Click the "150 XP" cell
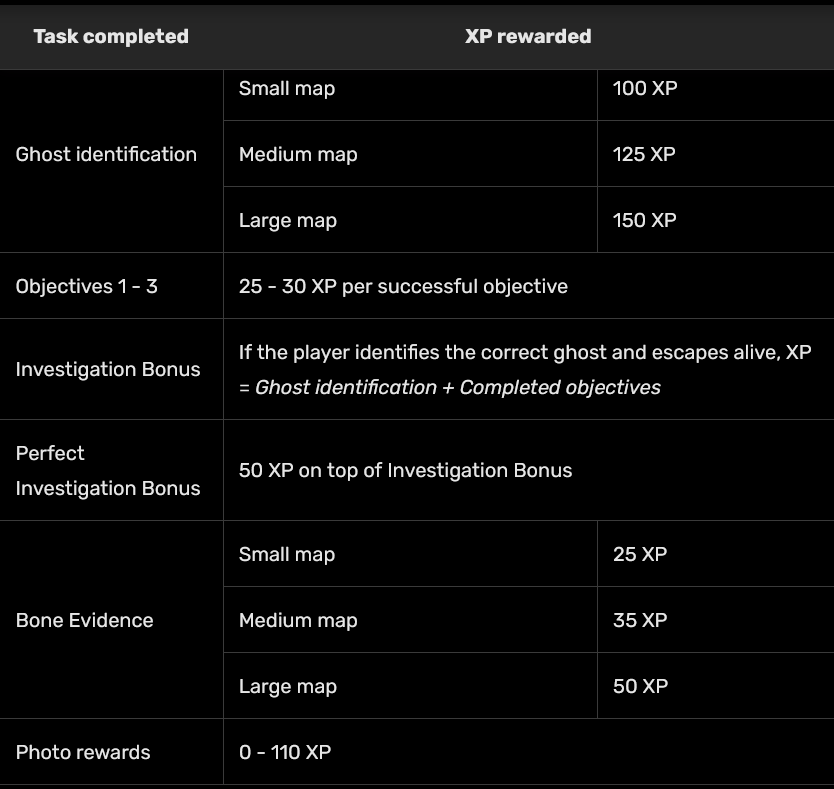 pos(644,220)
